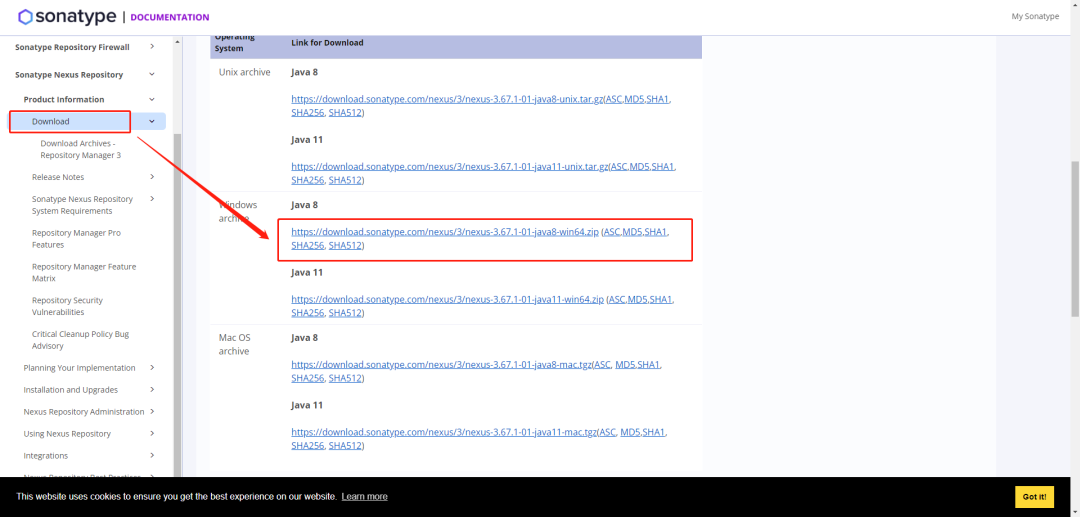
Task: Open Sonatype Nexus Repository System Requirements
Action: pos(83,205)
